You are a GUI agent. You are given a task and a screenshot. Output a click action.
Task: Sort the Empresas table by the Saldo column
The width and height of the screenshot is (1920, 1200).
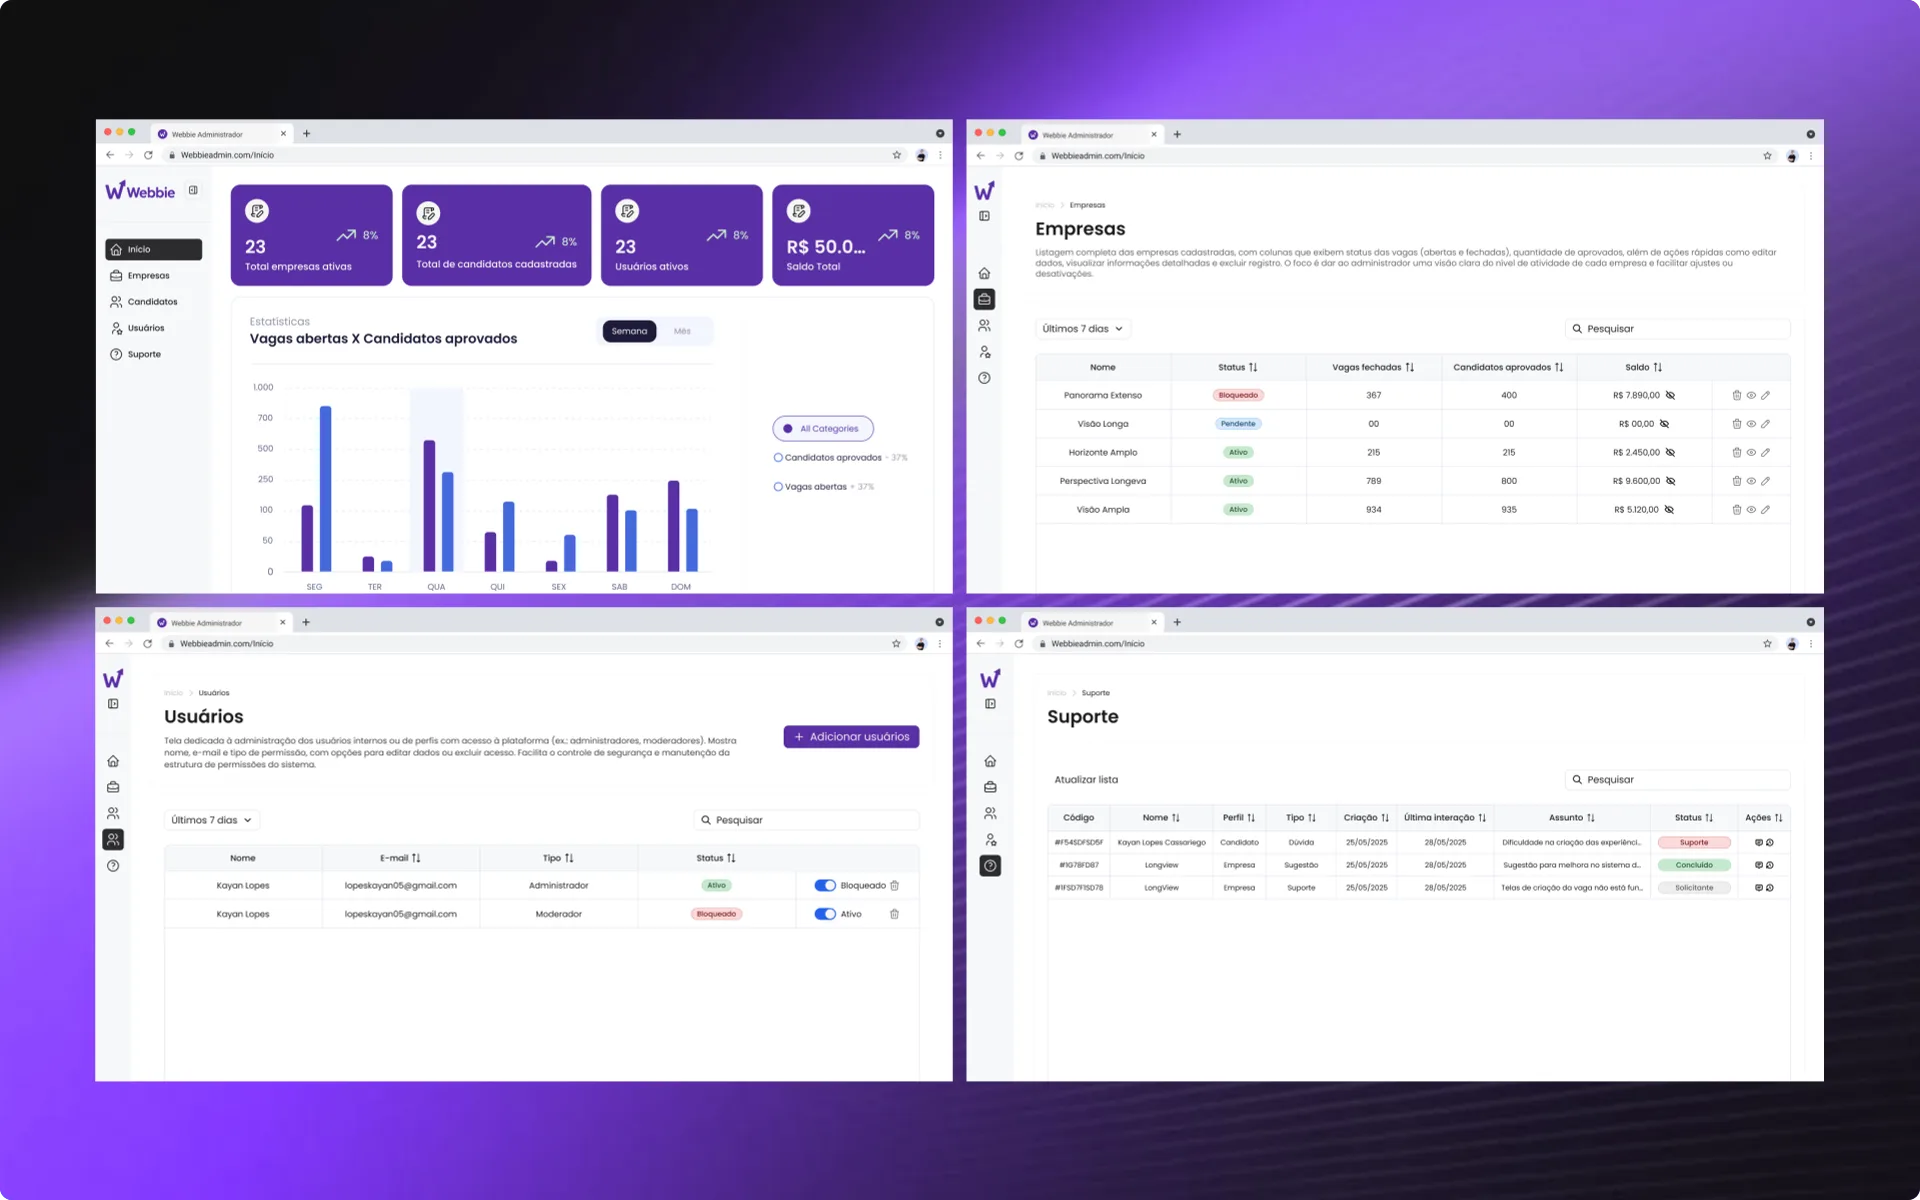(1644, 368)
